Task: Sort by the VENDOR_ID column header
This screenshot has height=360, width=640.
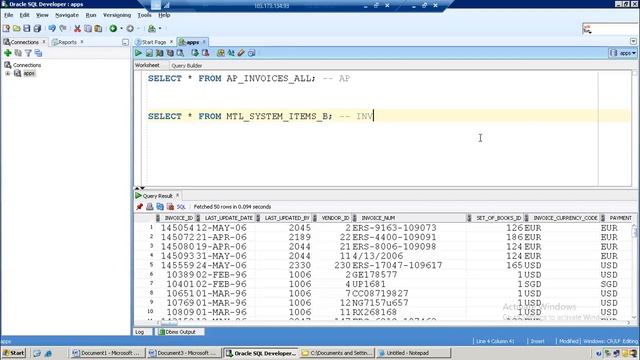Action: coord(335,218)
